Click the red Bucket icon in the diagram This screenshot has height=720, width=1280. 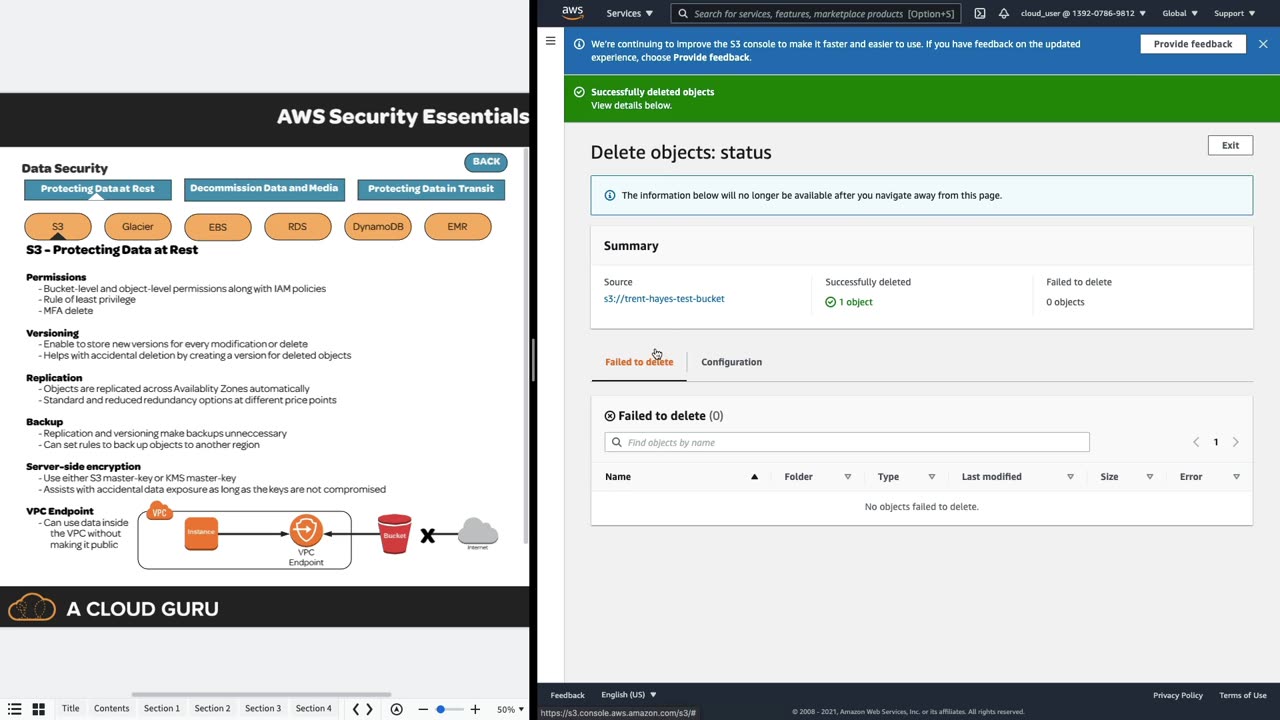(395, 534)
